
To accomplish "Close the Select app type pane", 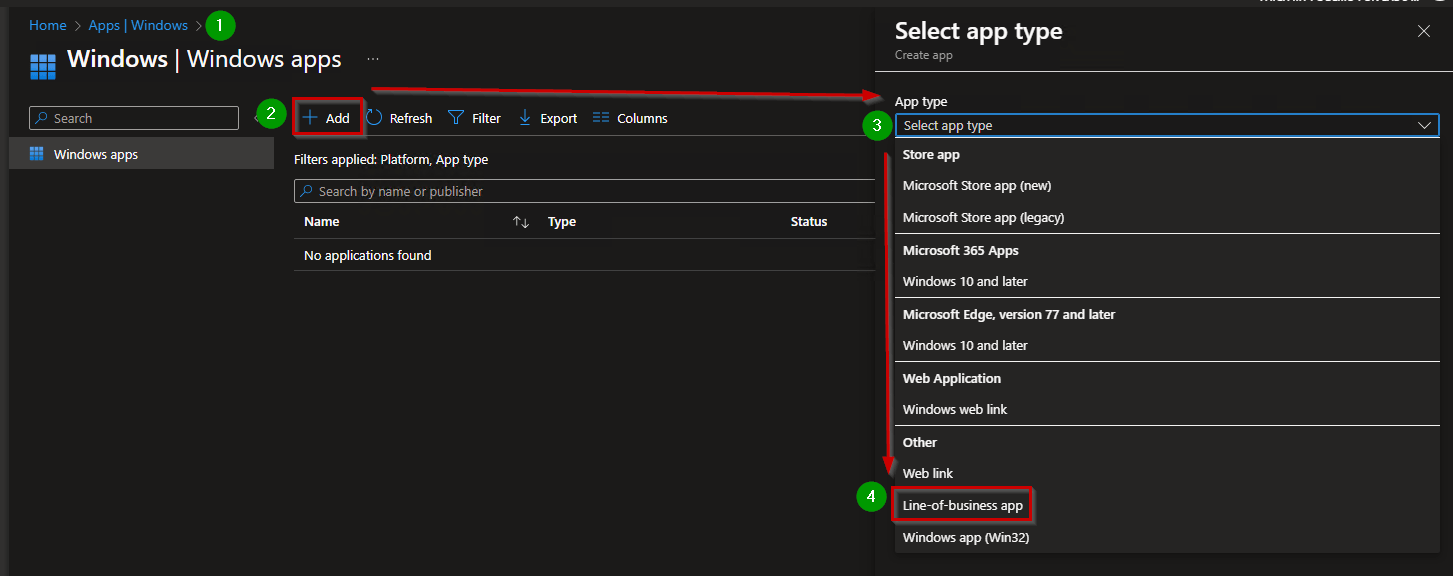I will (x=1424, y=31).
